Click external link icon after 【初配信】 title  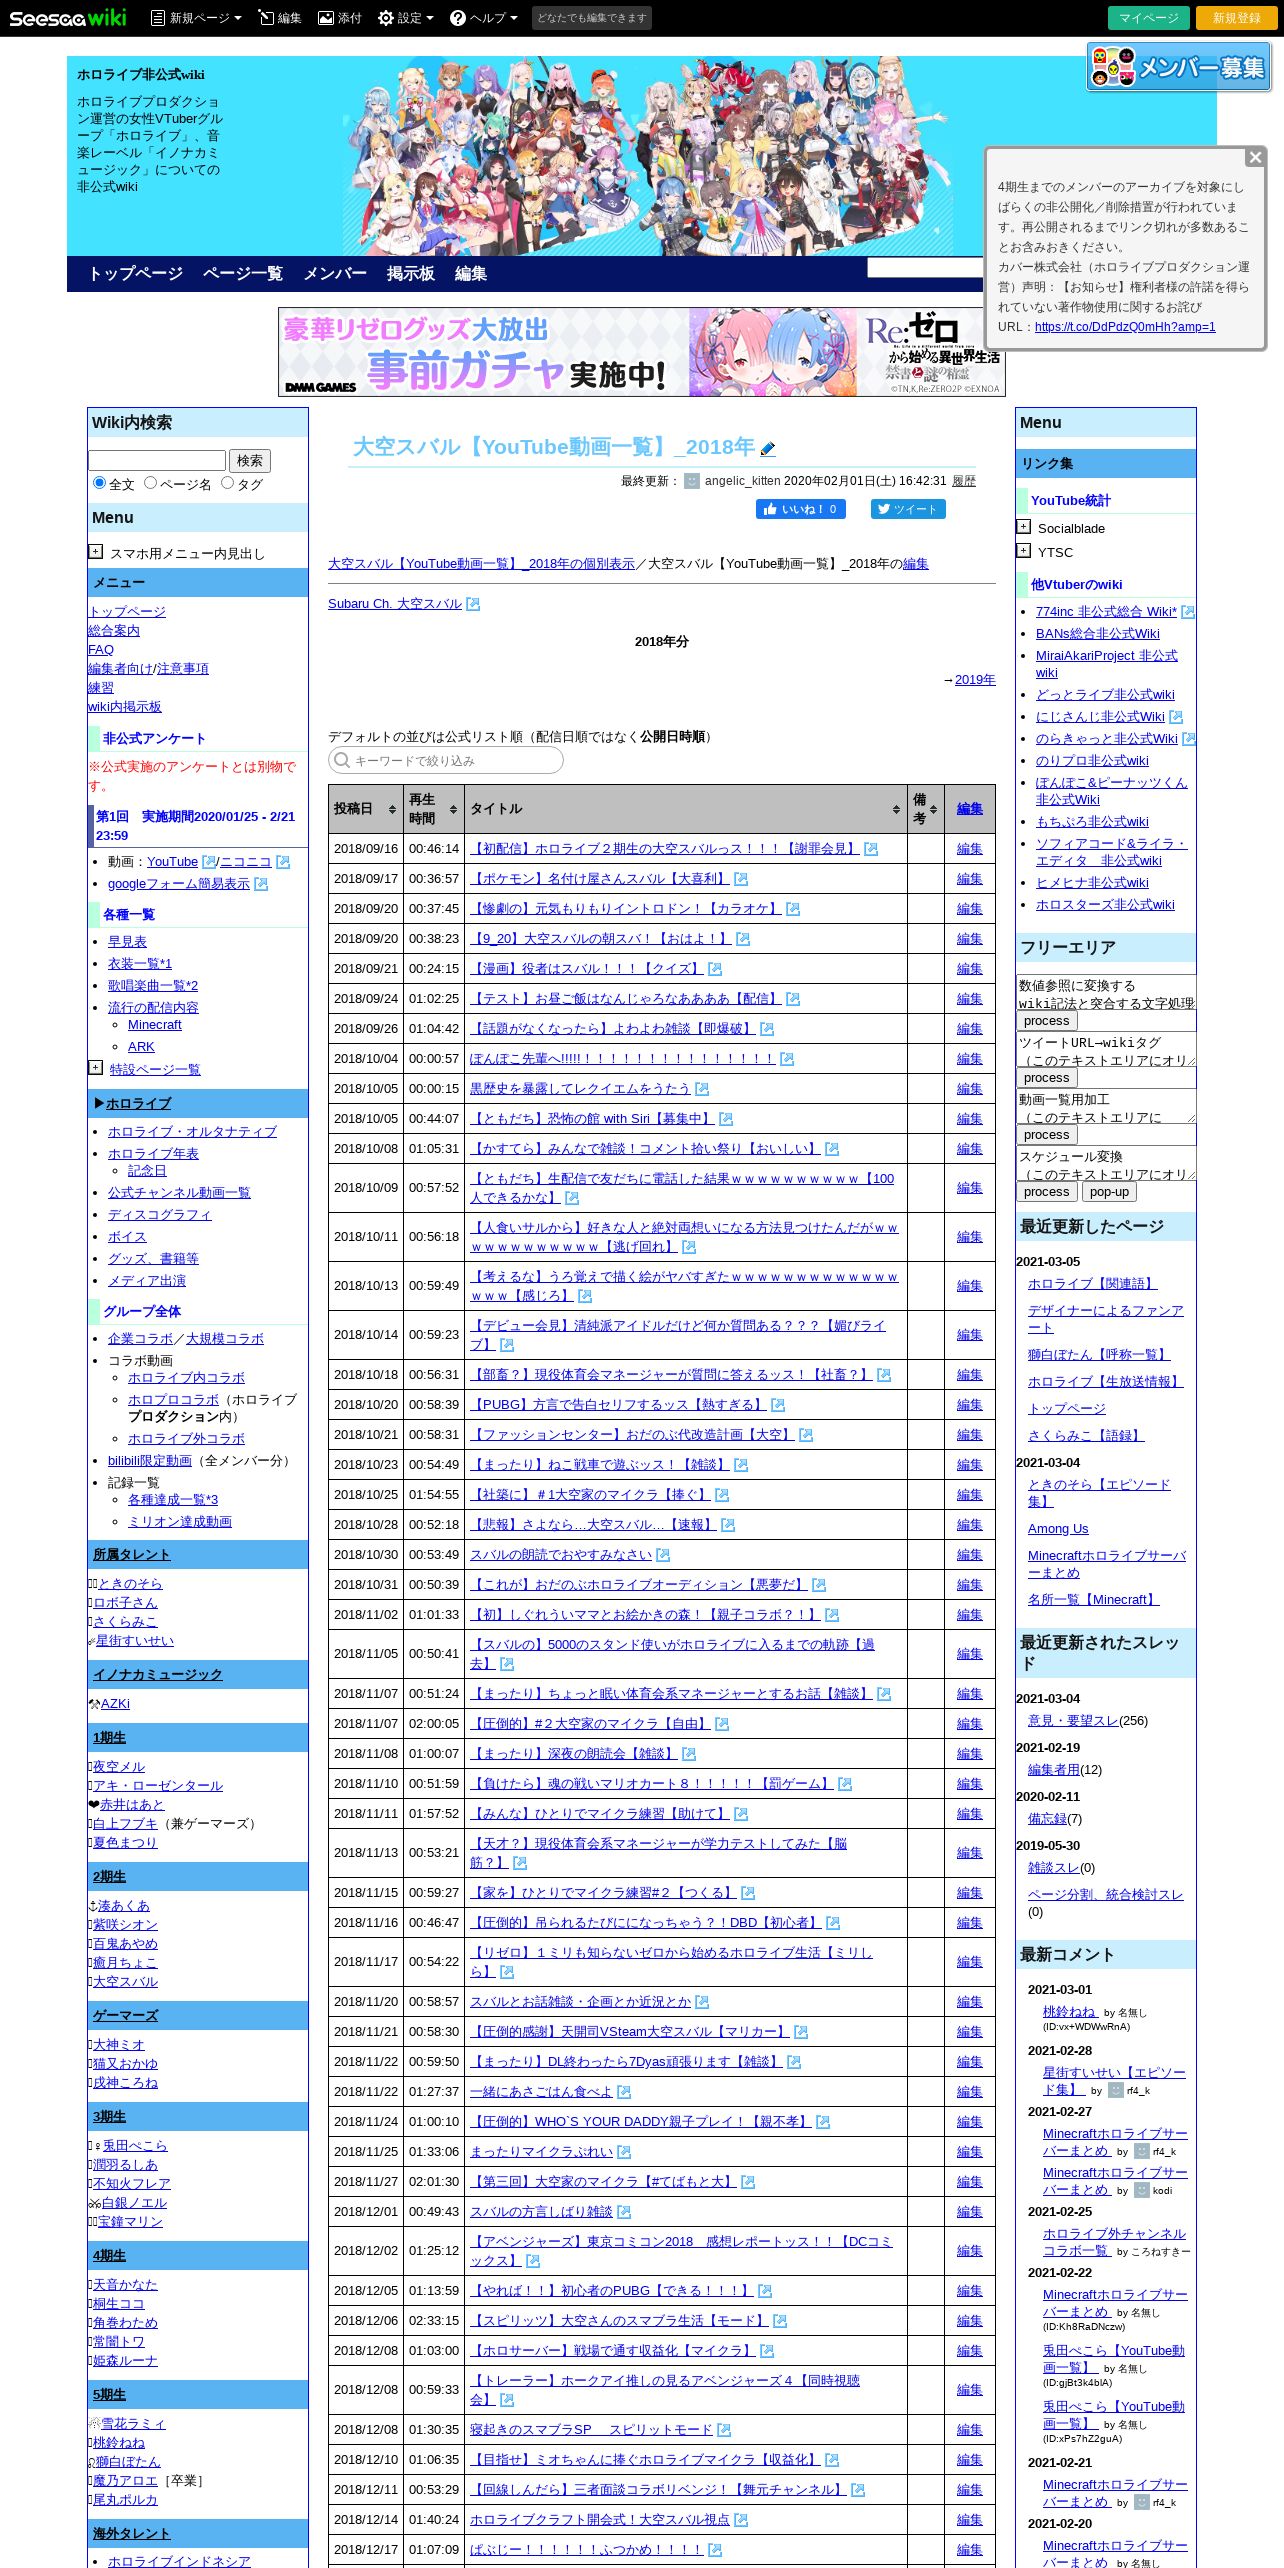(871, 849)
